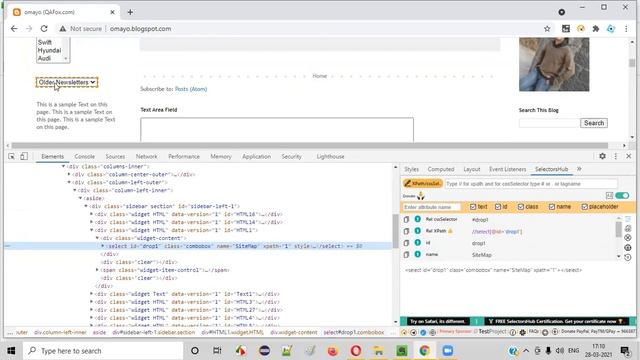This screenshot has width=640, height=360.
Task: Open the Computed styles tab
Action: pyautogui.click(x=441, y=169)
